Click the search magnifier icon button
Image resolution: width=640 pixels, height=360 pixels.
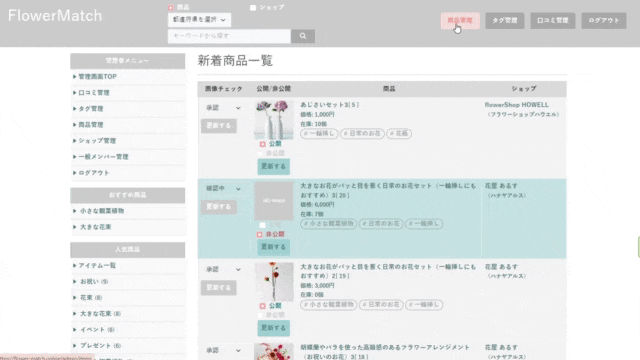click(302, 36)
